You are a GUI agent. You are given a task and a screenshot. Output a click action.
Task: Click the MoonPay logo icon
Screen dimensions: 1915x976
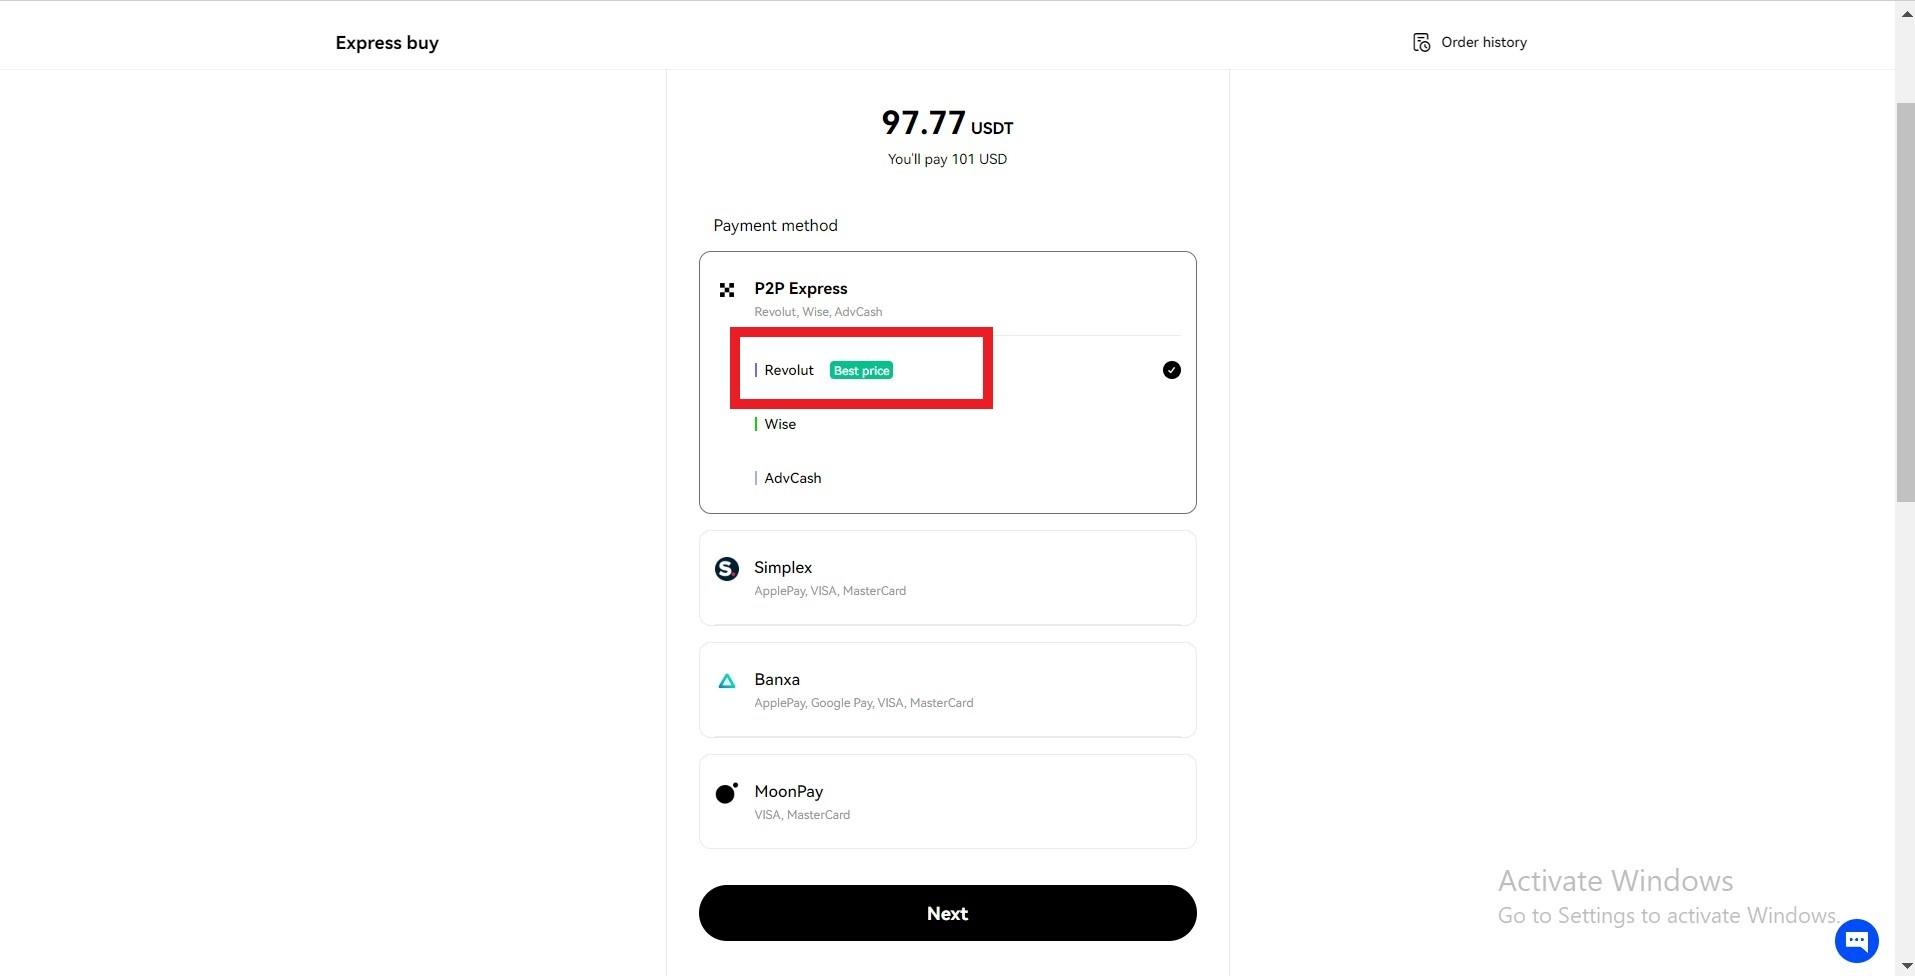727,793
